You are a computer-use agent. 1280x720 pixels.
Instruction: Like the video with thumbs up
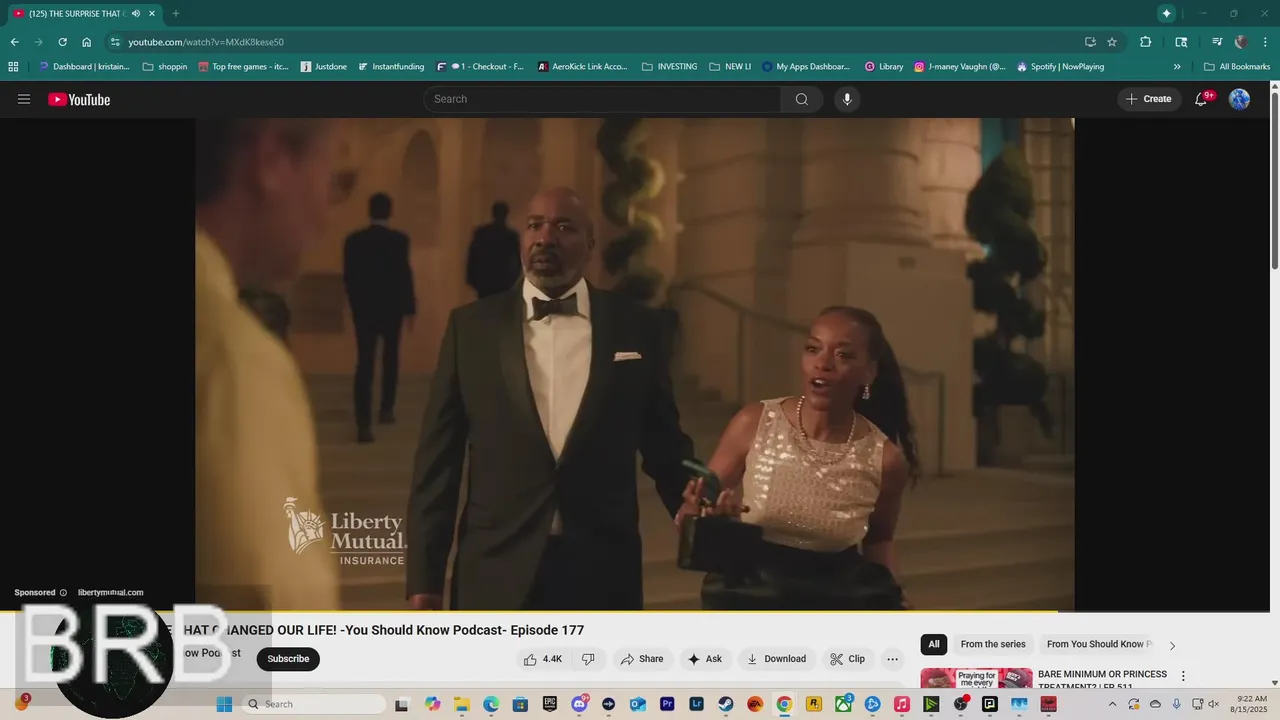pos(543,659)
